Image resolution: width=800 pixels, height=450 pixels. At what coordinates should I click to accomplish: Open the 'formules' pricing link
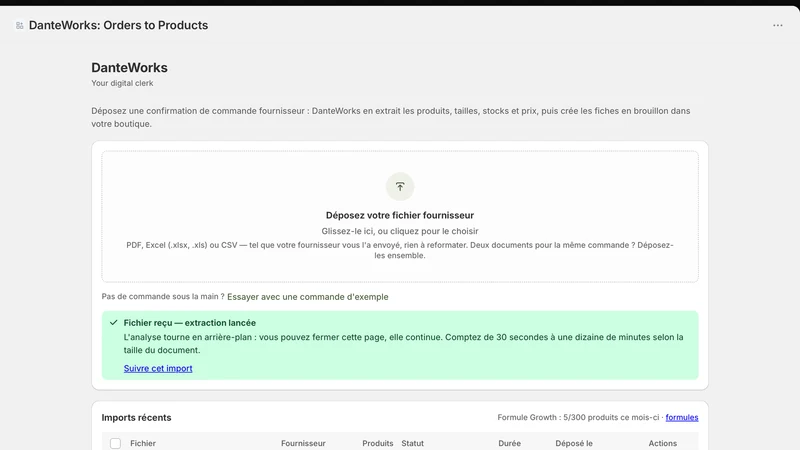tap(682, 417)
